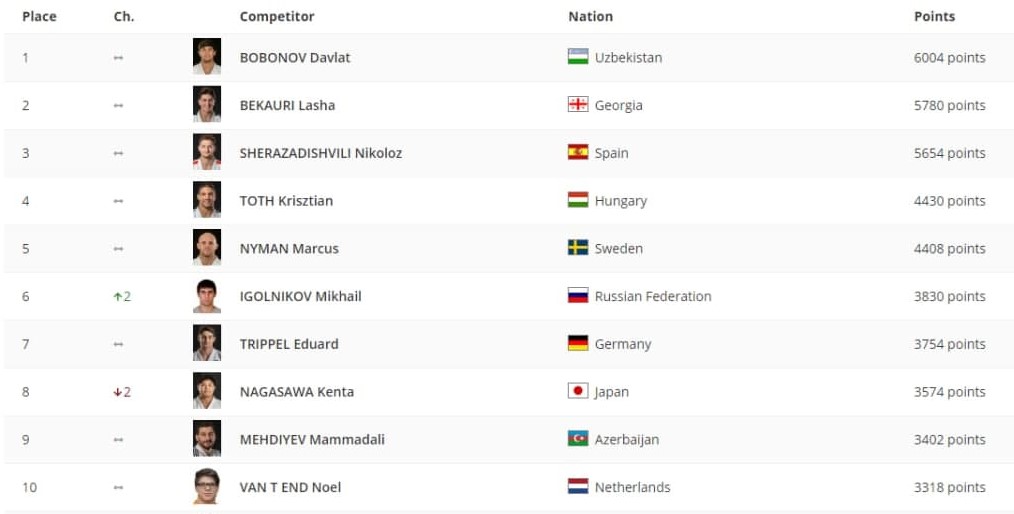Click the Japan flag icon
This screenshot has height=514, width=1014.
click(x=578, y=391)
